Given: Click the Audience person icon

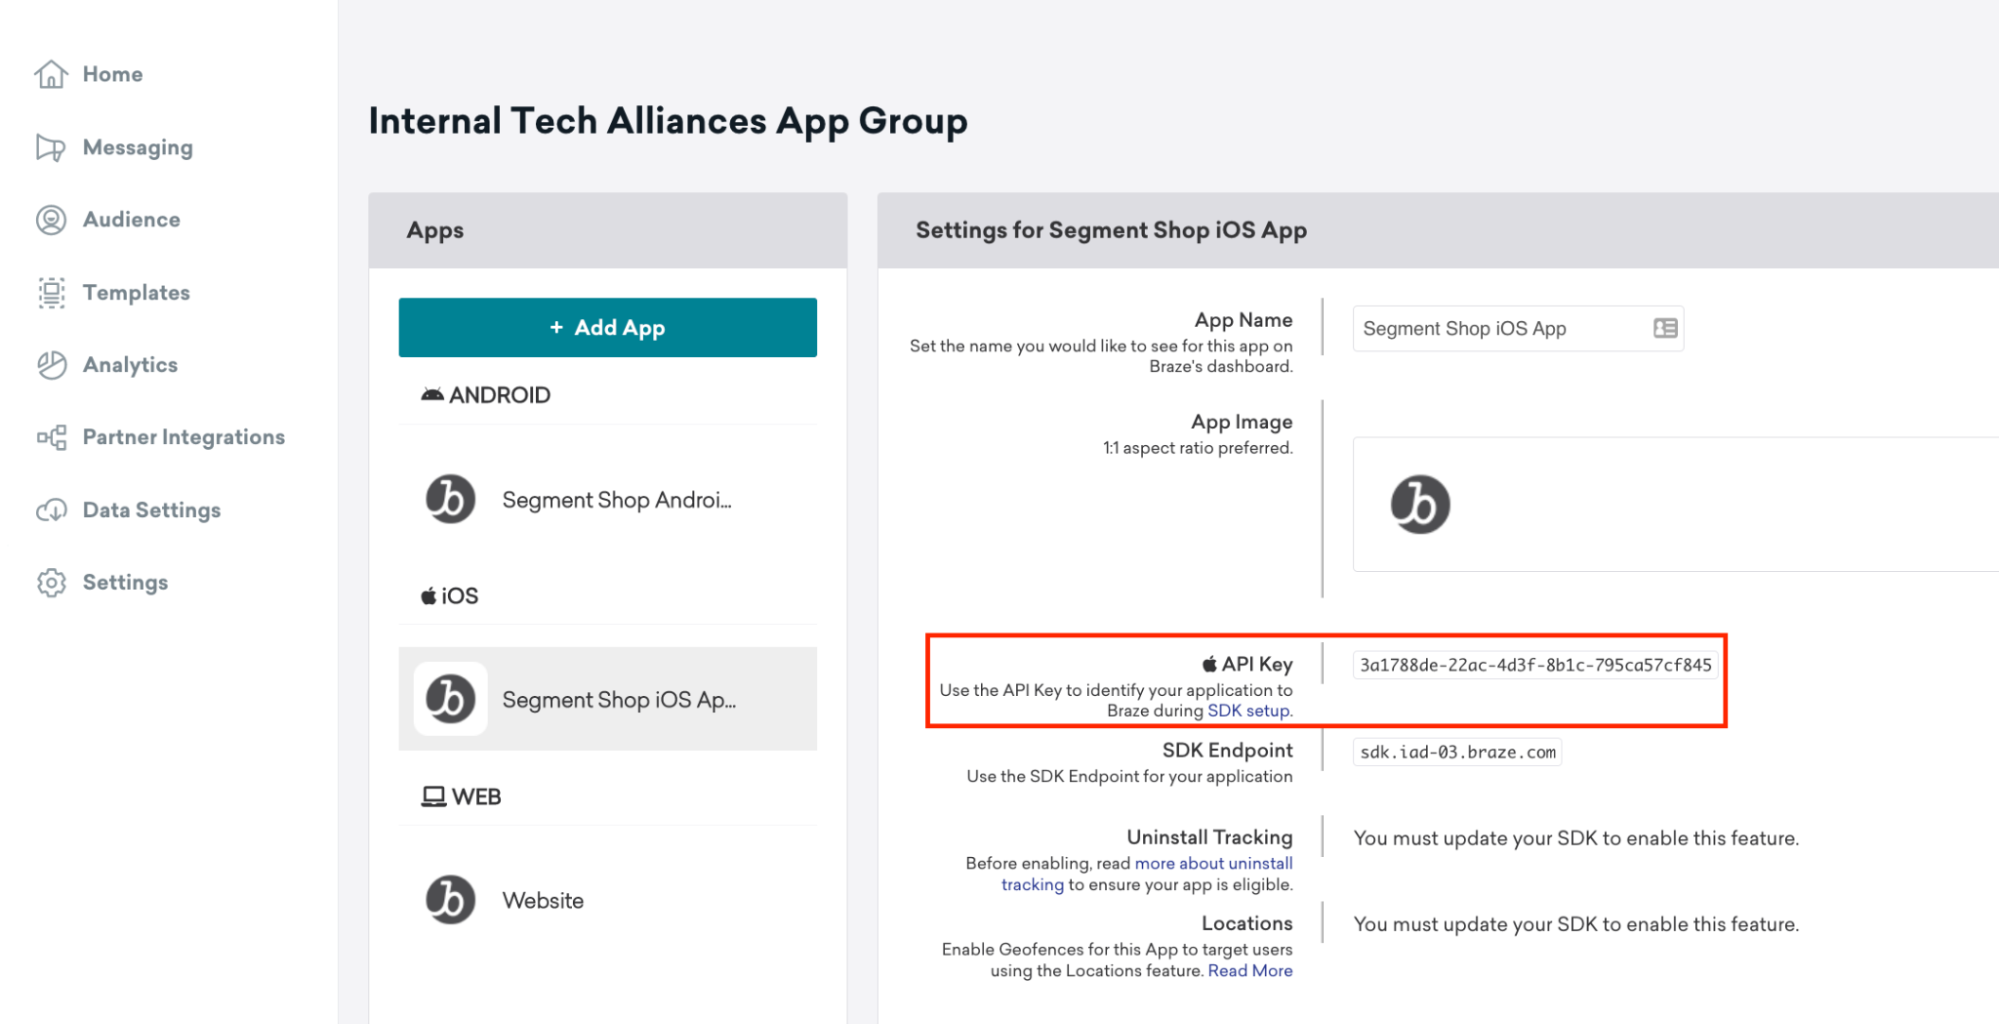Looking at the screenshot, I should pyautogui.click(x=51, y=220).
